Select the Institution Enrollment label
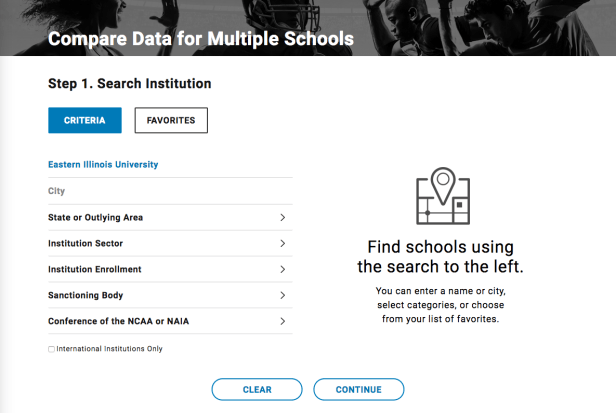Image resolution: width=616 pixels, height=413 pixels. pyautogui.click(x=95, y=269)
